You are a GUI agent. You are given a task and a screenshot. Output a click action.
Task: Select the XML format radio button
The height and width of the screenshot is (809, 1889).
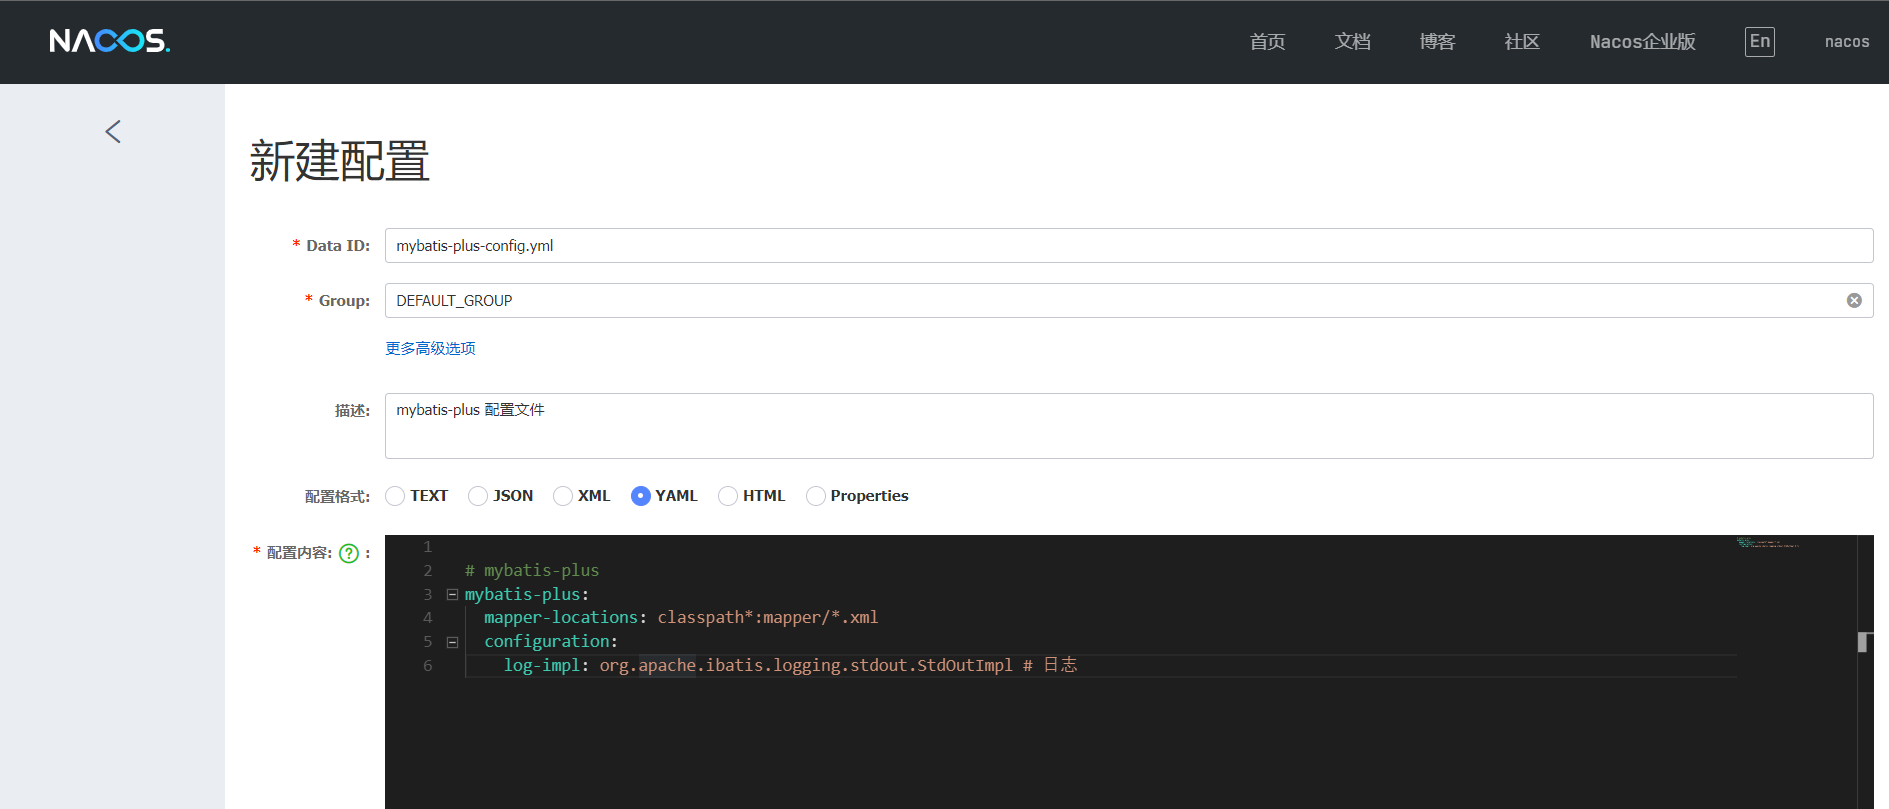pos(563,496)
